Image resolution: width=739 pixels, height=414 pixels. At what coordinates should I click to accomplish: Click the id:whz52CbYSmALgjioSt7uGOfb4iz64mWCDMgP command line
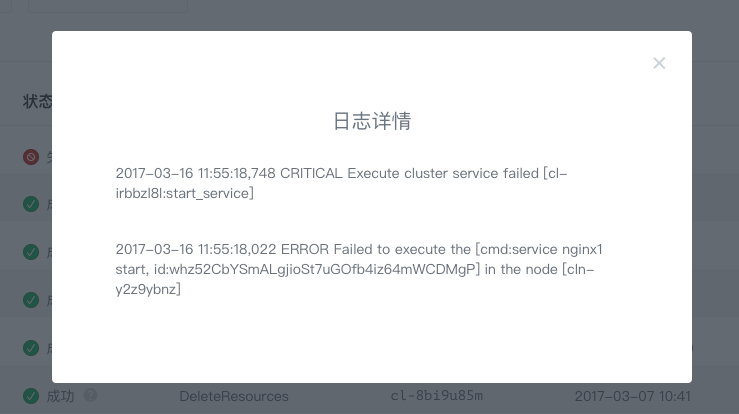(x=317, y=269)
